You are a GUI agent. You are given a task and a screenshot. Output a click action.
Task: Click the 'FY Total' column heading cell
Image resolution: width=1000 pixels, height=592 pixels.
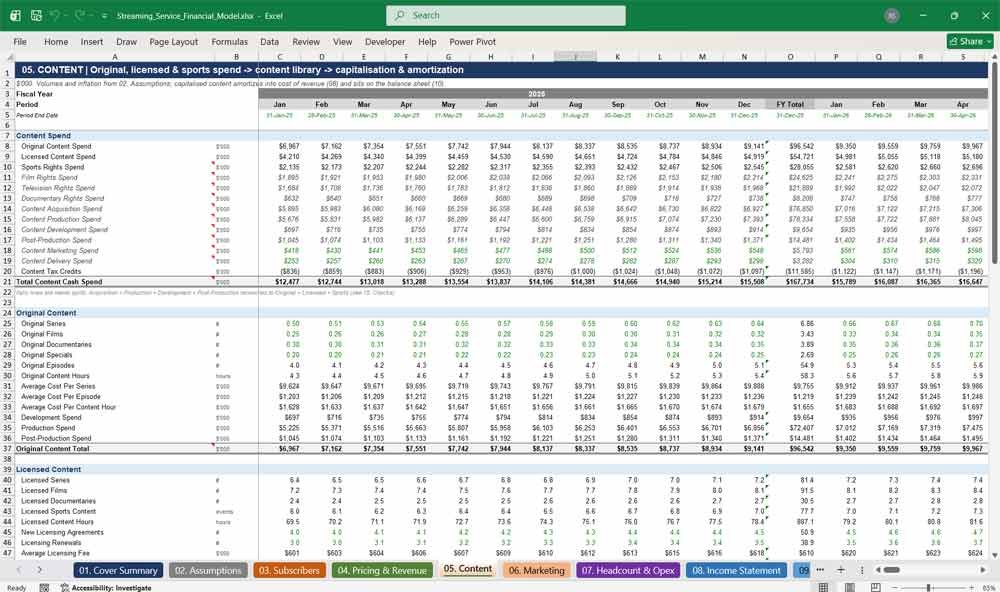[x=790, y=104]
